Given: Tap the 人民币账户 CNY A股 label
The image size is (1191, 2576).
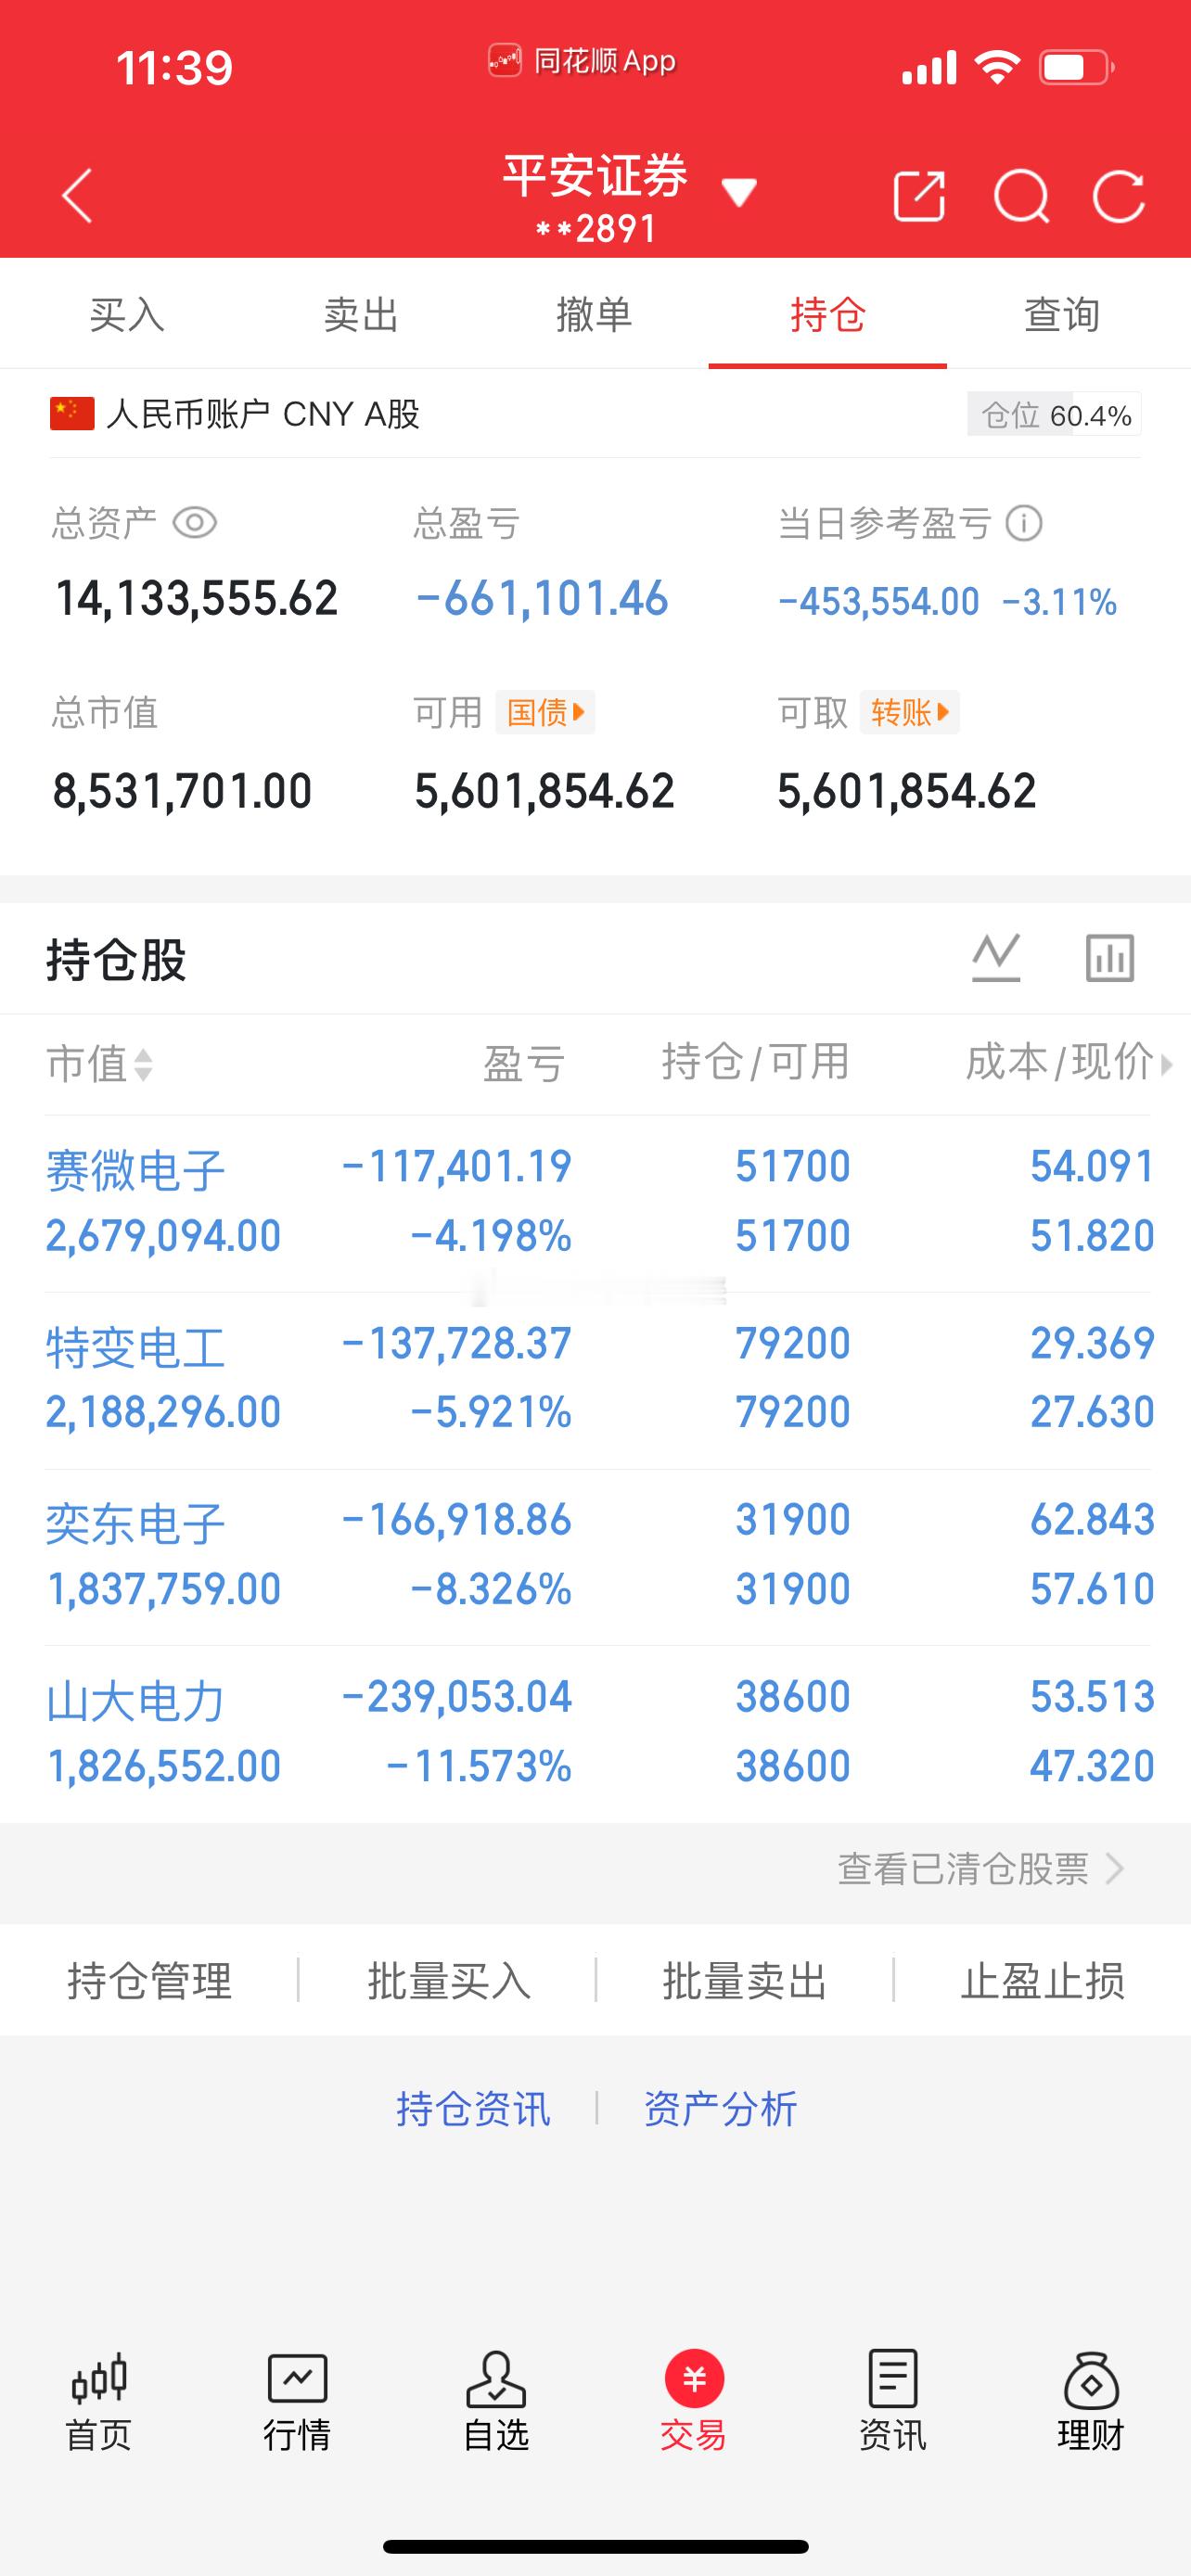Looking at the screenshot, I should coord(263,414).
